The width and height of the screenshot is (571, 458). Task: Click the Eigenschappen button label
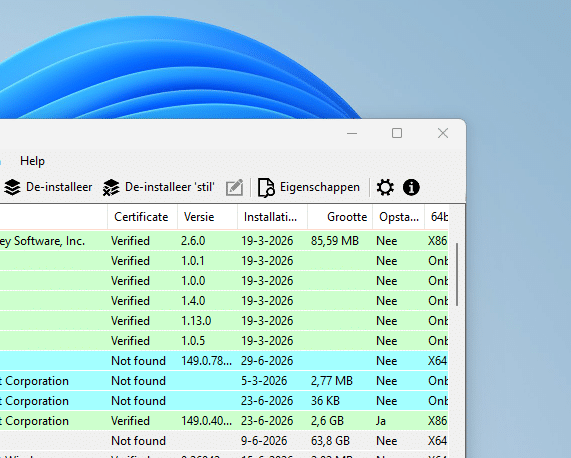pos(320,187)
